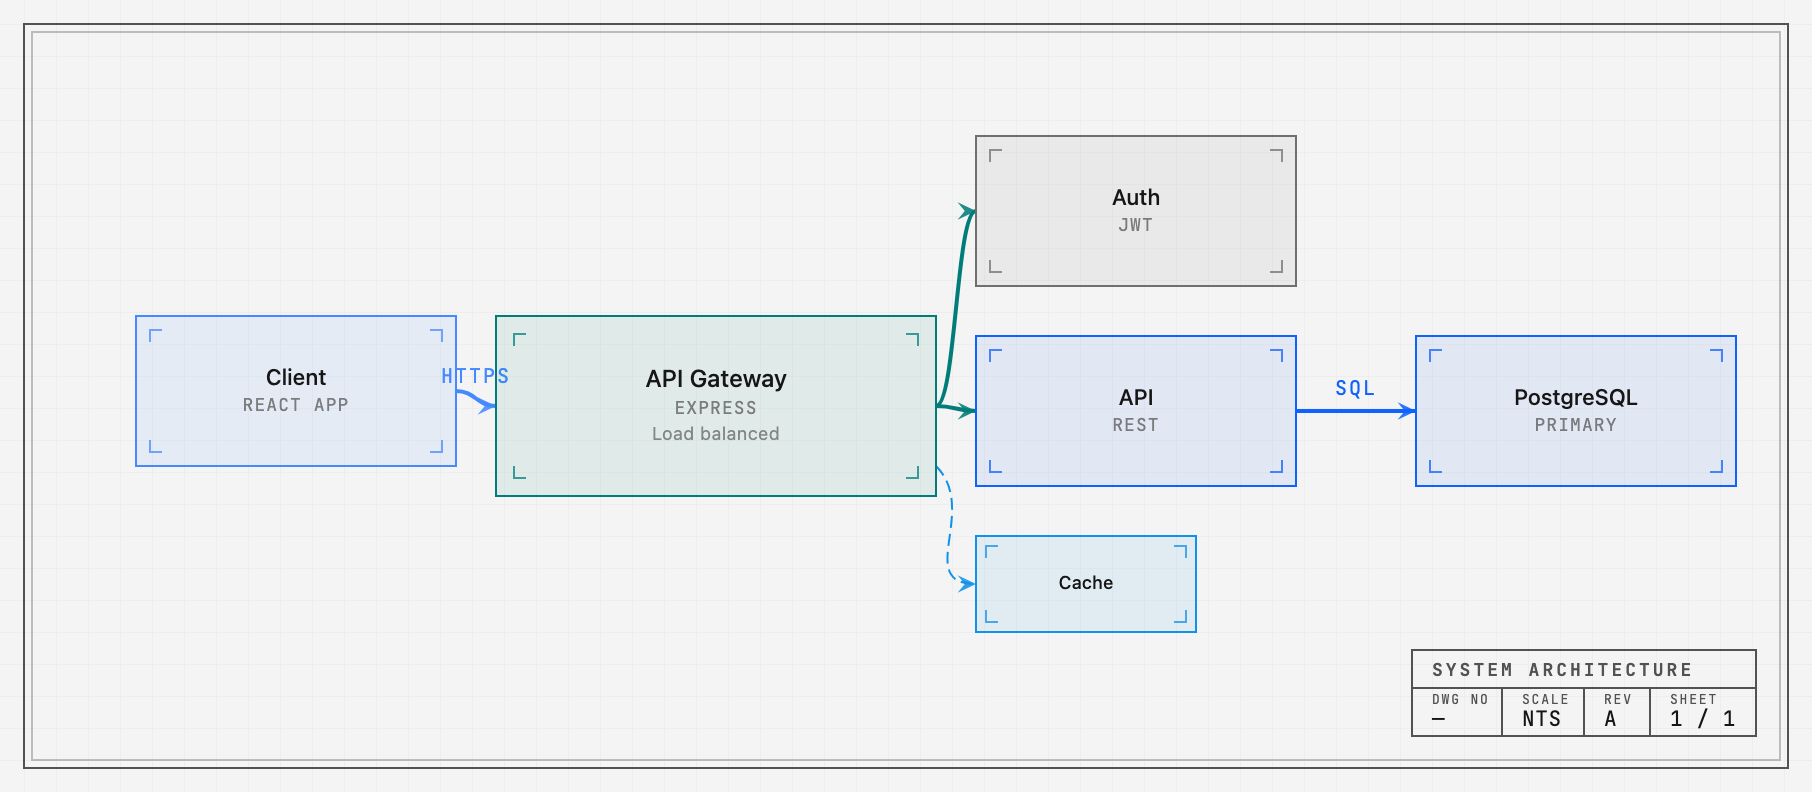Select the API REST node
Viewport: 1812px width, 792px height.
(x=1136, y=411)
